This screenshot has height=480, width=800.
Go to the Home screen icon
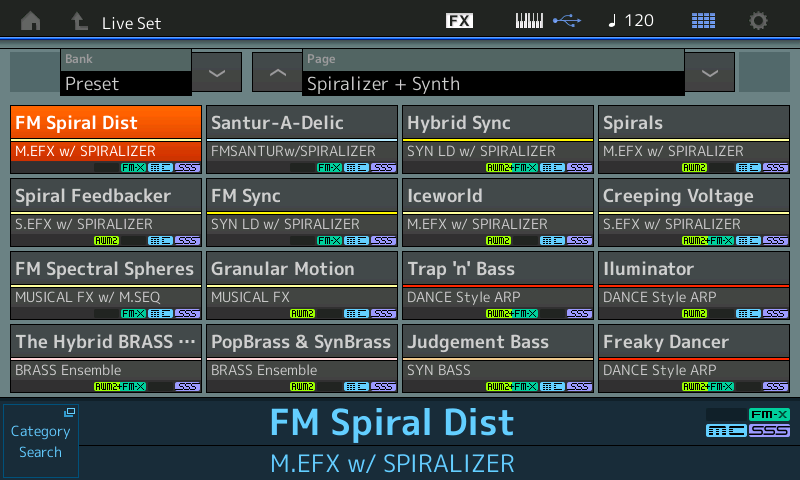coord(31,21)
